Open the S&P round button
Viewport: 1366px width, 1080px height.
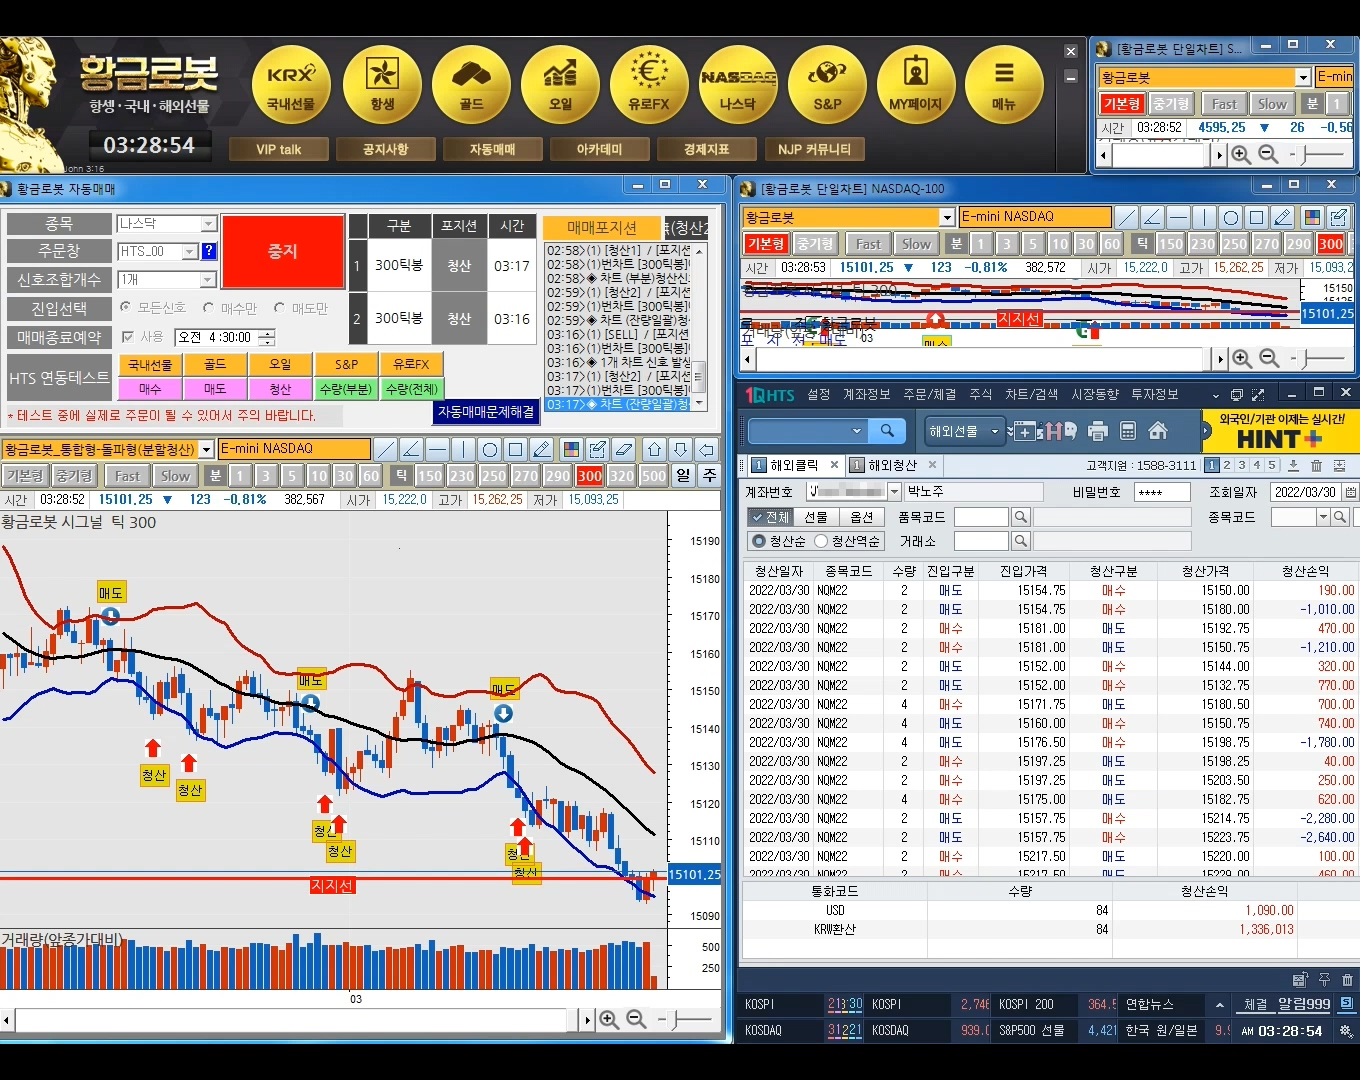pos(827,85)
